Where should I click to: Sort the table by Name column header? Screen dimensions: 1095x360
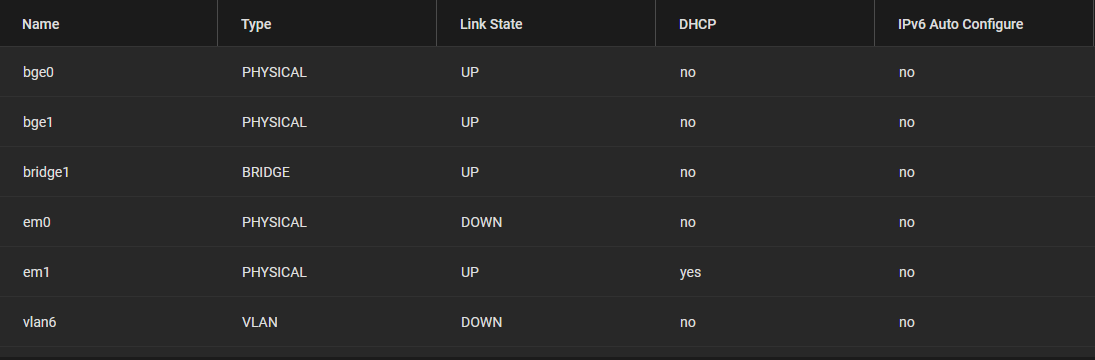click(x=41, y=24)
